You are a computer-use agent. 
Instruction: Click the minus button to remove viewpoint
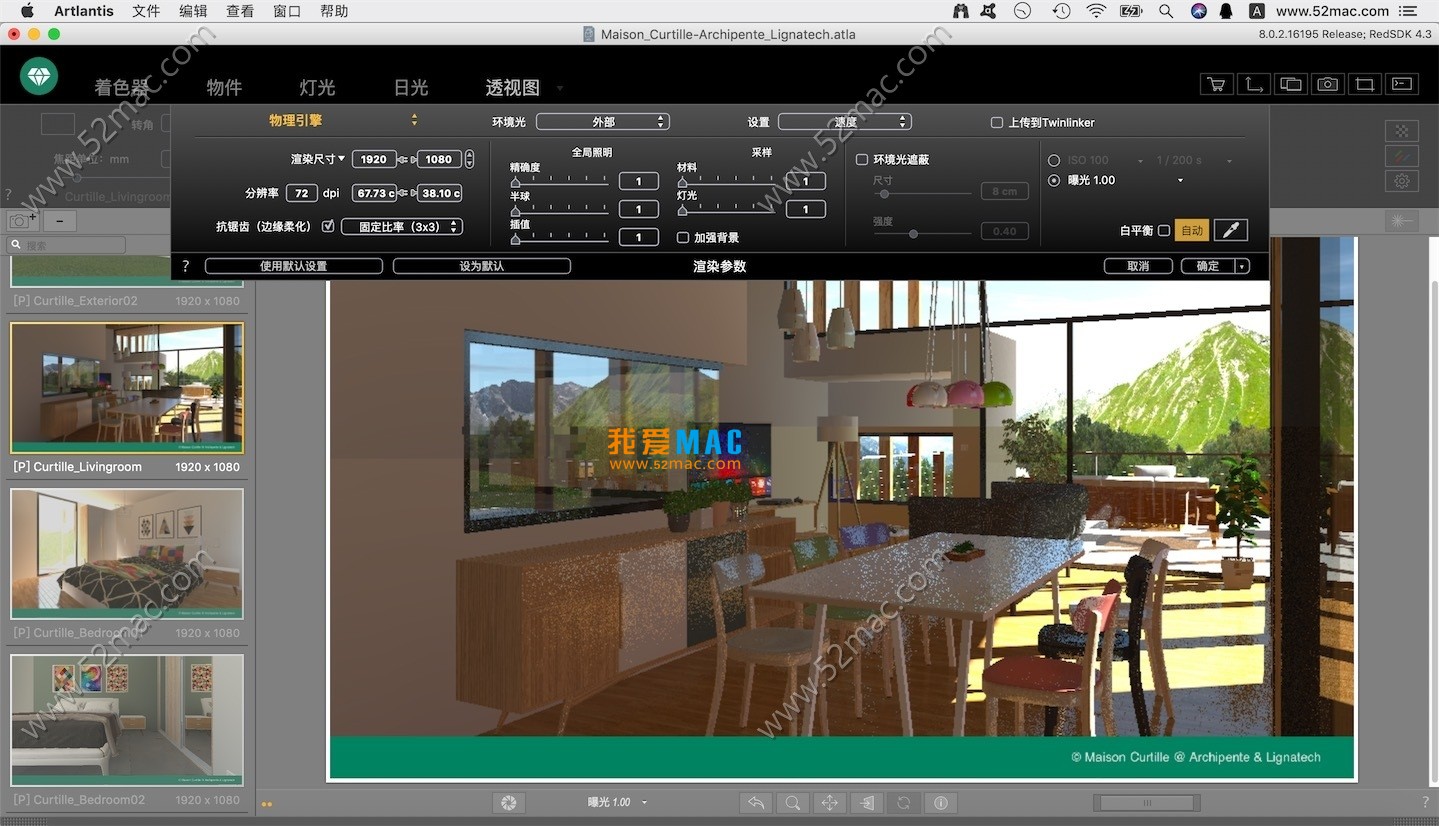pos(60,221)
